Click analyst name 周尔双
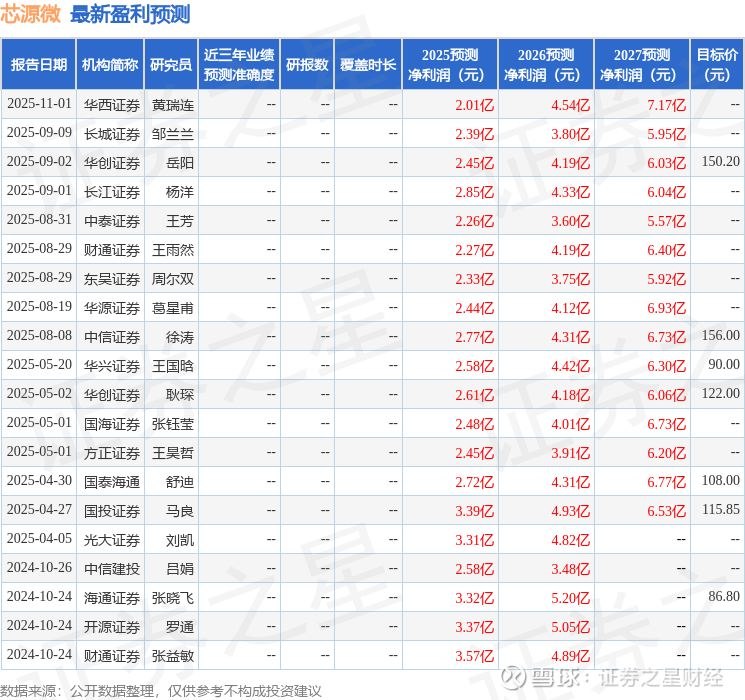Image resolution: width=745 pixels, height=700 pixels. 172,279
